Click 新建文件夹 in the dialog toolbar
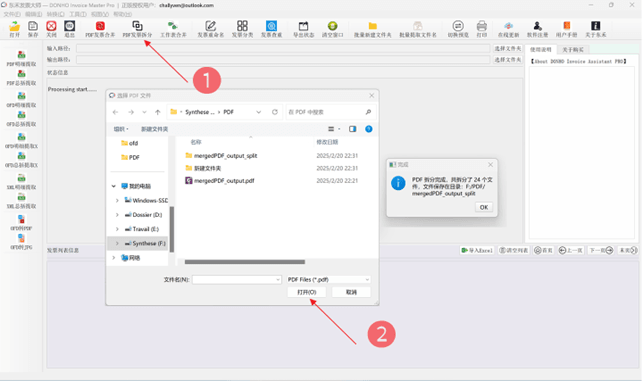 click(155, 129)
